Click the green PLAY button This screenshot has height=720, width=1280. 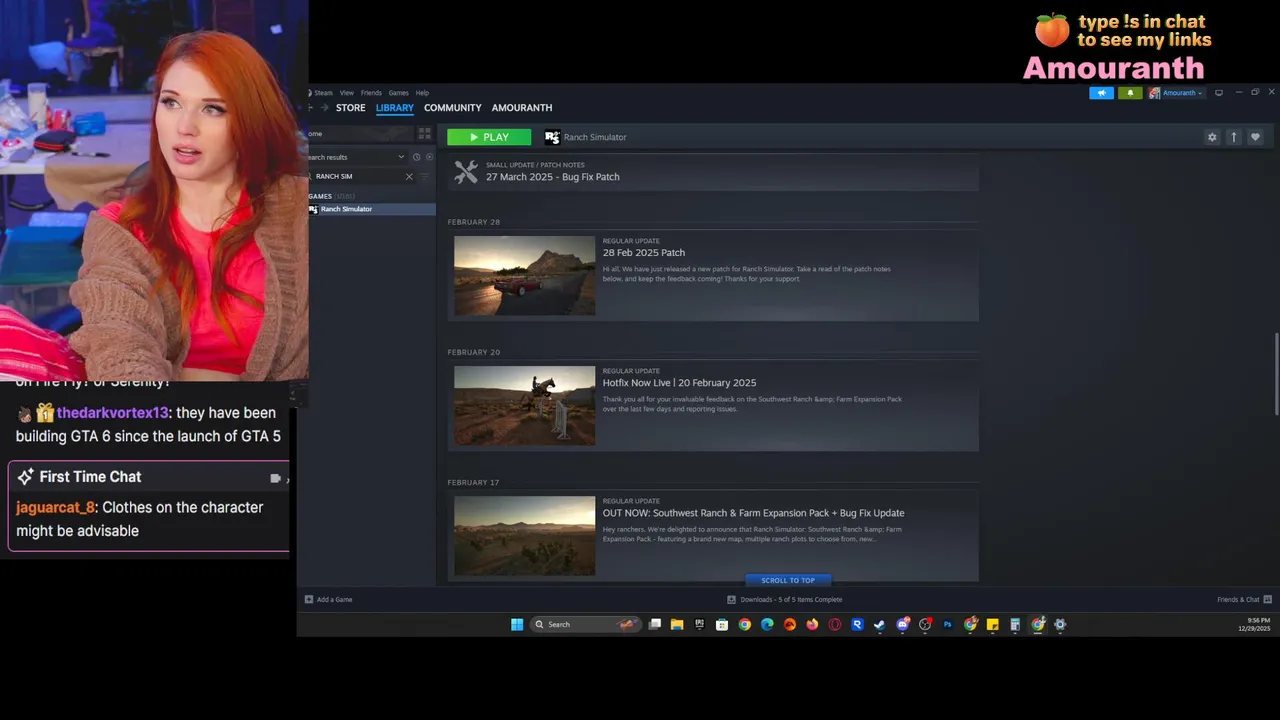click(489, 137)
